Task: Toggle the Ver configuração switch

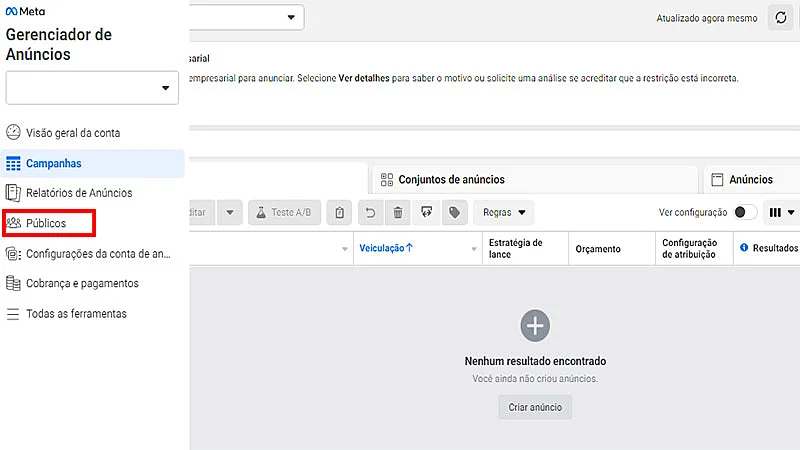Action: pyautogui.click(x=744, y=212)
